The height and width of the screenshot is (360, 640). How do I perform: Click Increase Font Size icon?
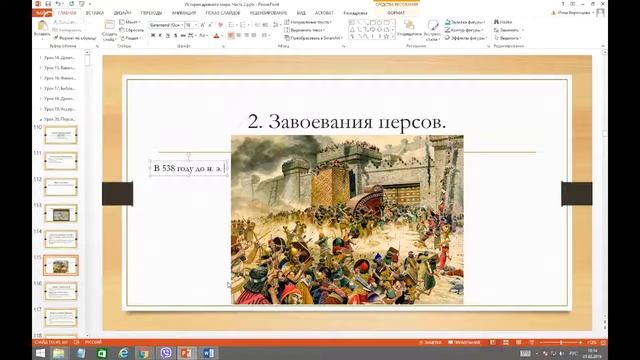pyautogui.click(x=203, y=25)
